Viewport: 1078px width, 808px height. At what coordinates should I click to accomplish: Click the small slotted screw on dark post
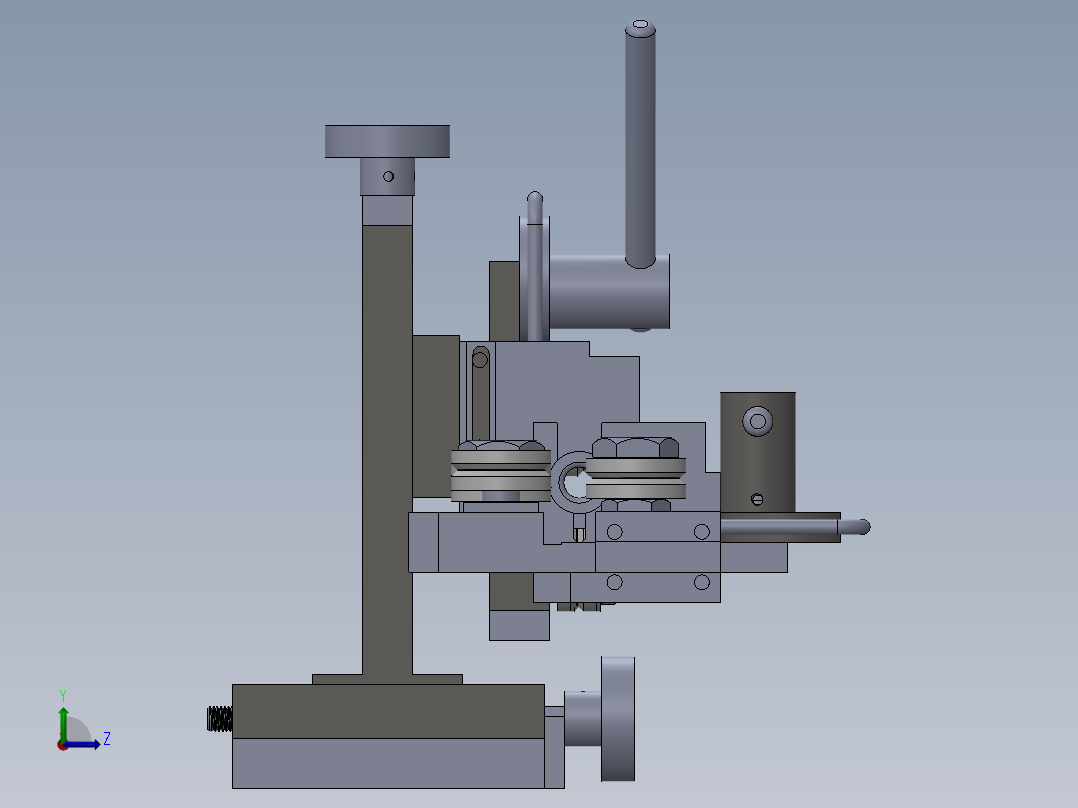pos(757,499)
